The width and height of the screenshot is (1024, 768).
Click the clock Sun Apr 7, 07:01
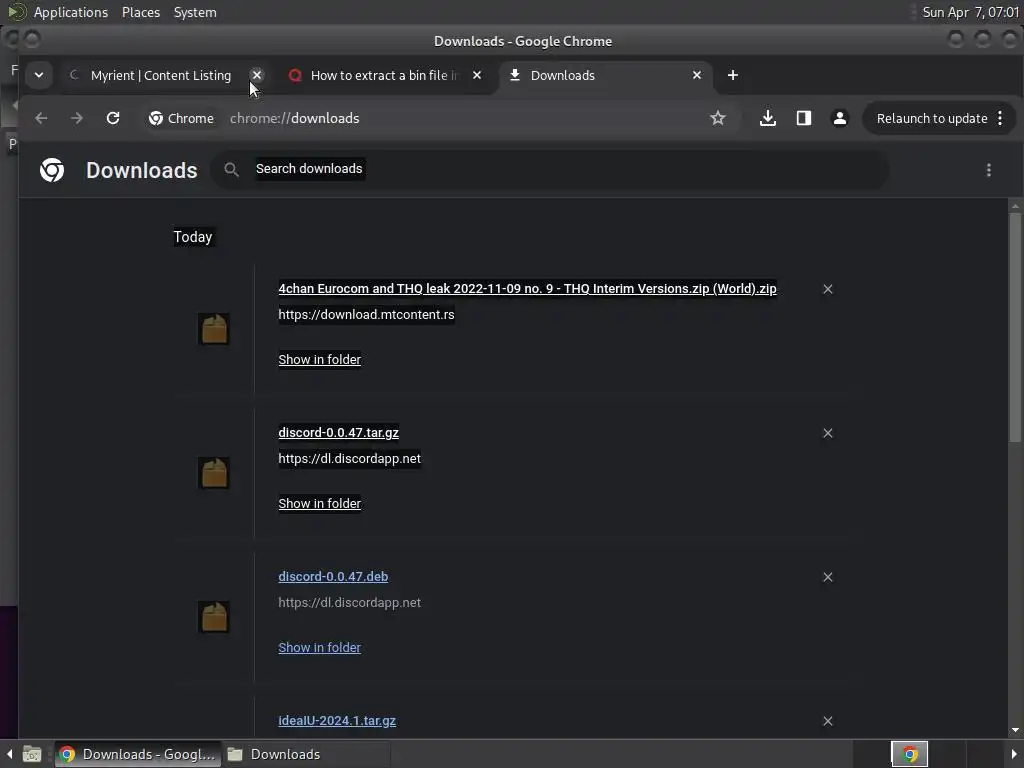970,12
